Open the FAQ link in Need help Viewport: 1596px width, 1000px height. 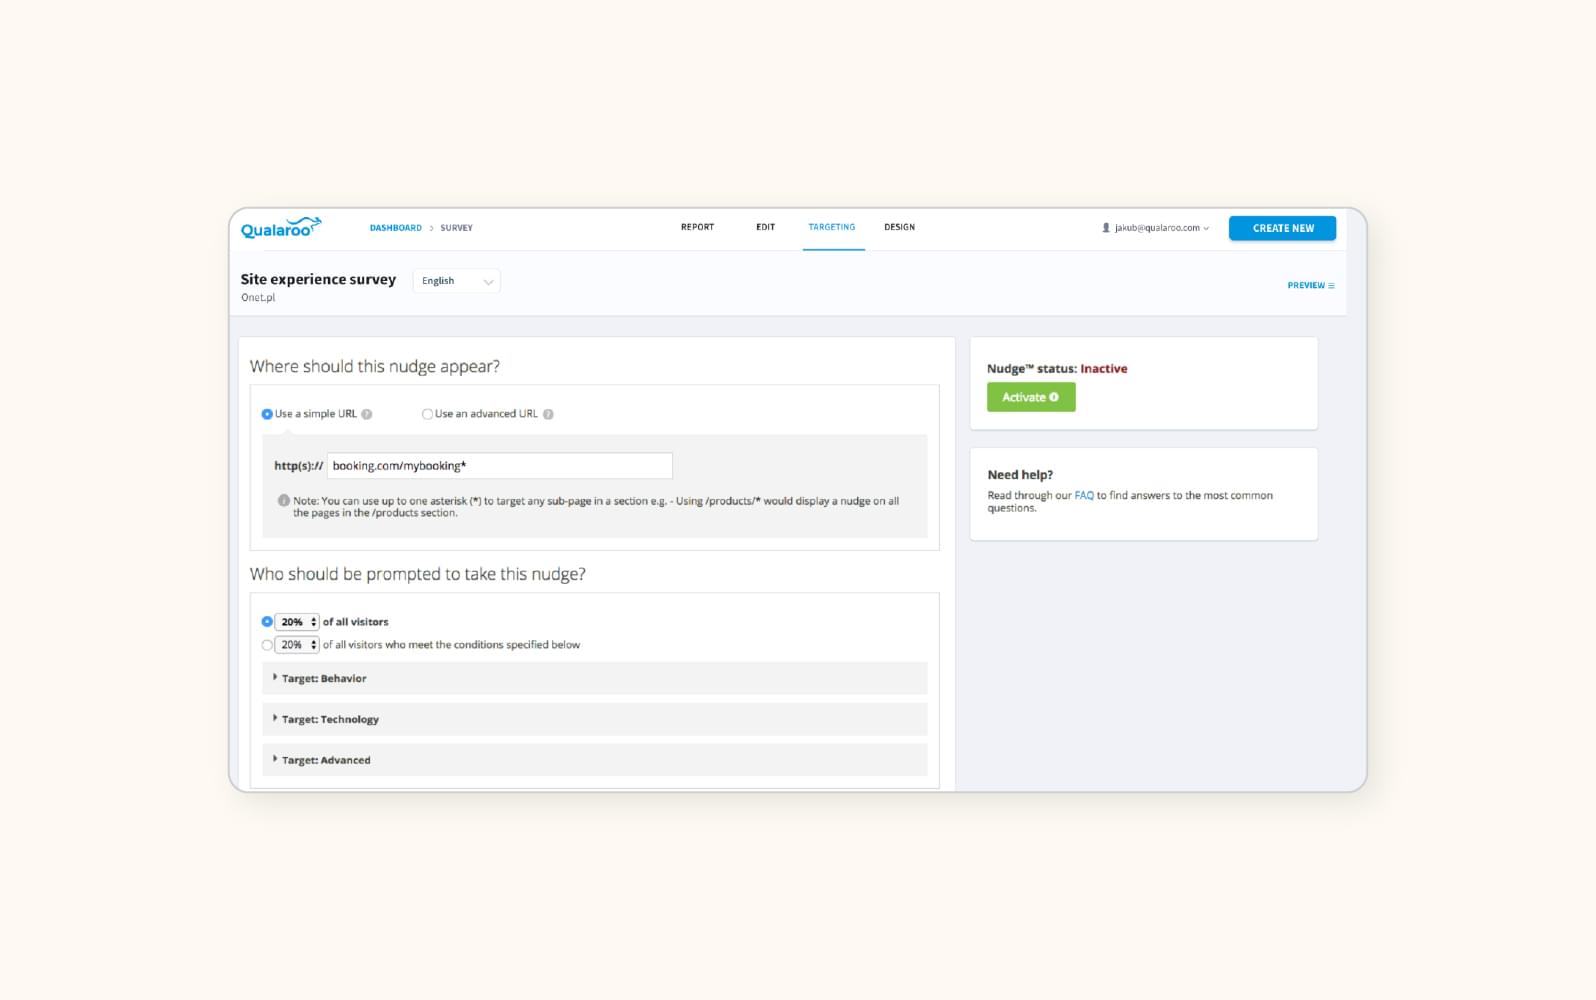(x=1084, y=496)
